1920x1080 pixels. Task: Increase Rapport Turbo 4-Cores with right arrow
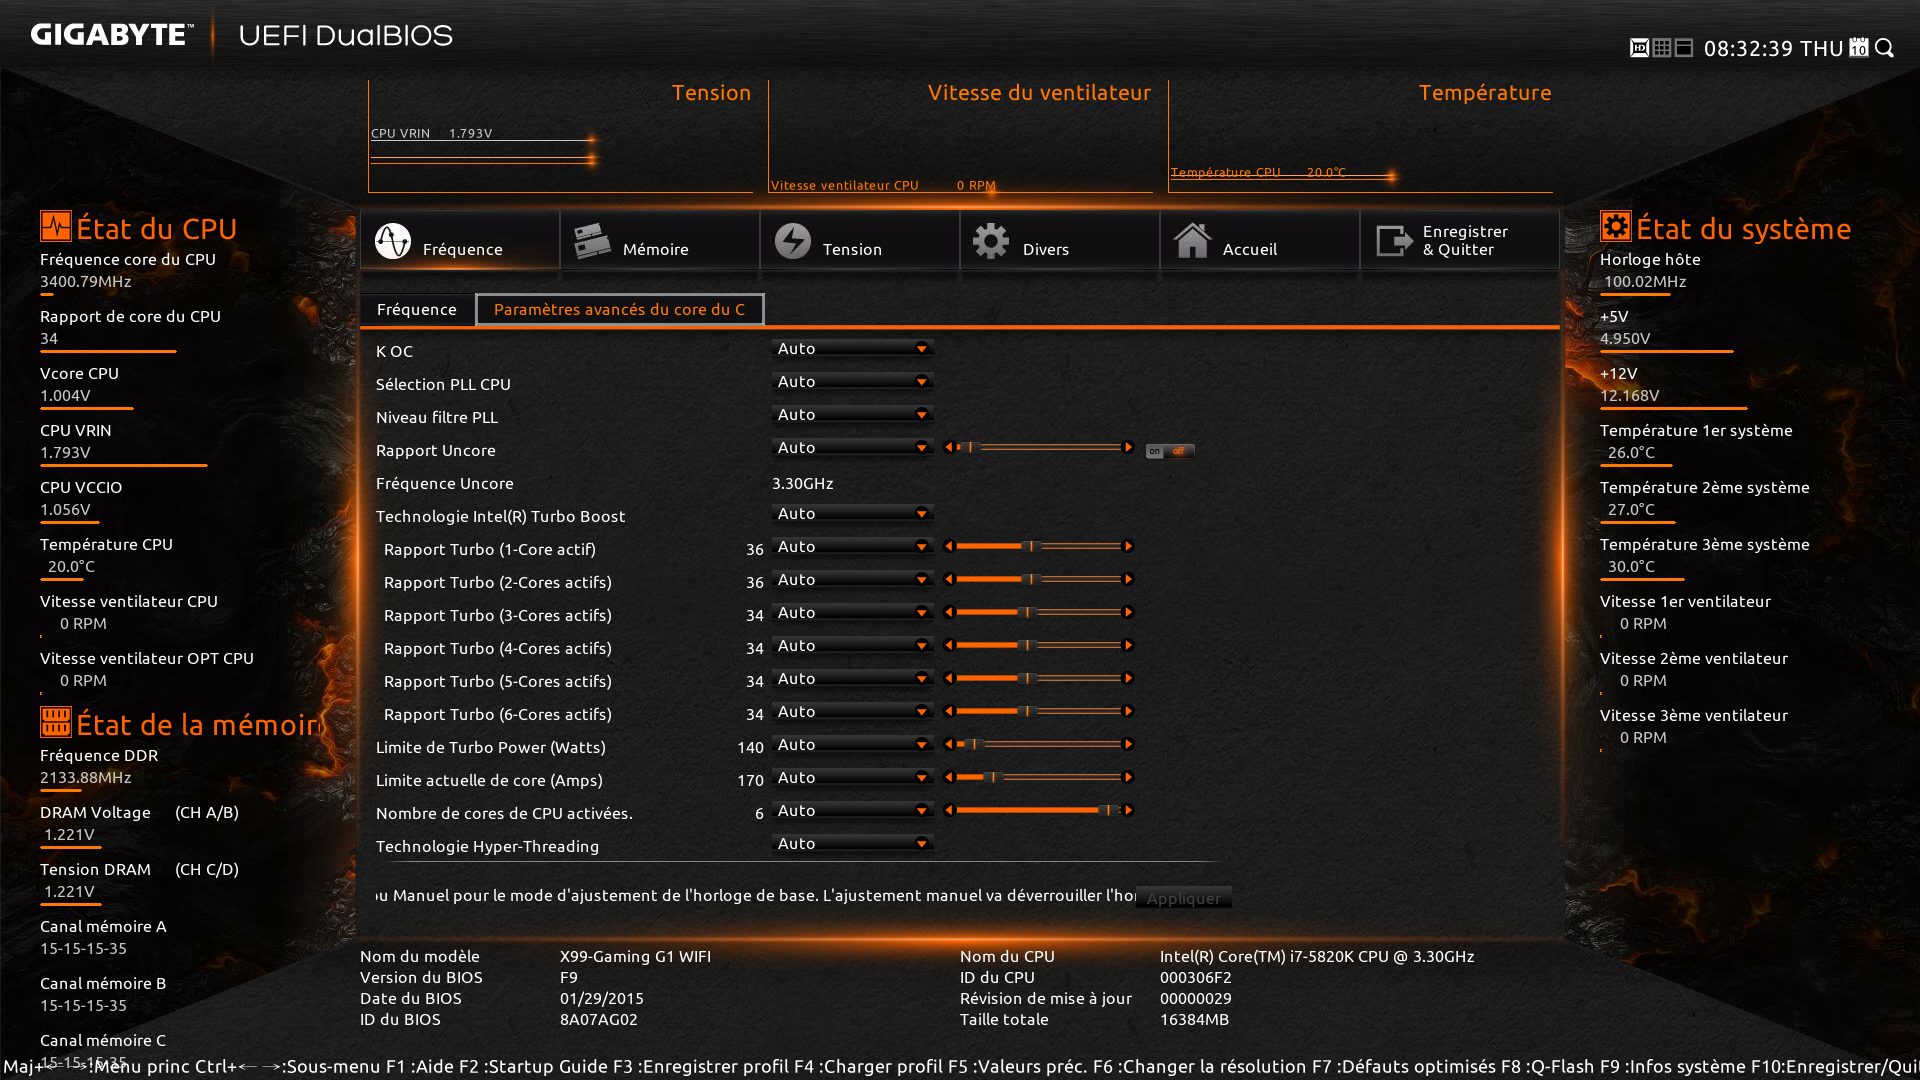tap(1129, 645)
